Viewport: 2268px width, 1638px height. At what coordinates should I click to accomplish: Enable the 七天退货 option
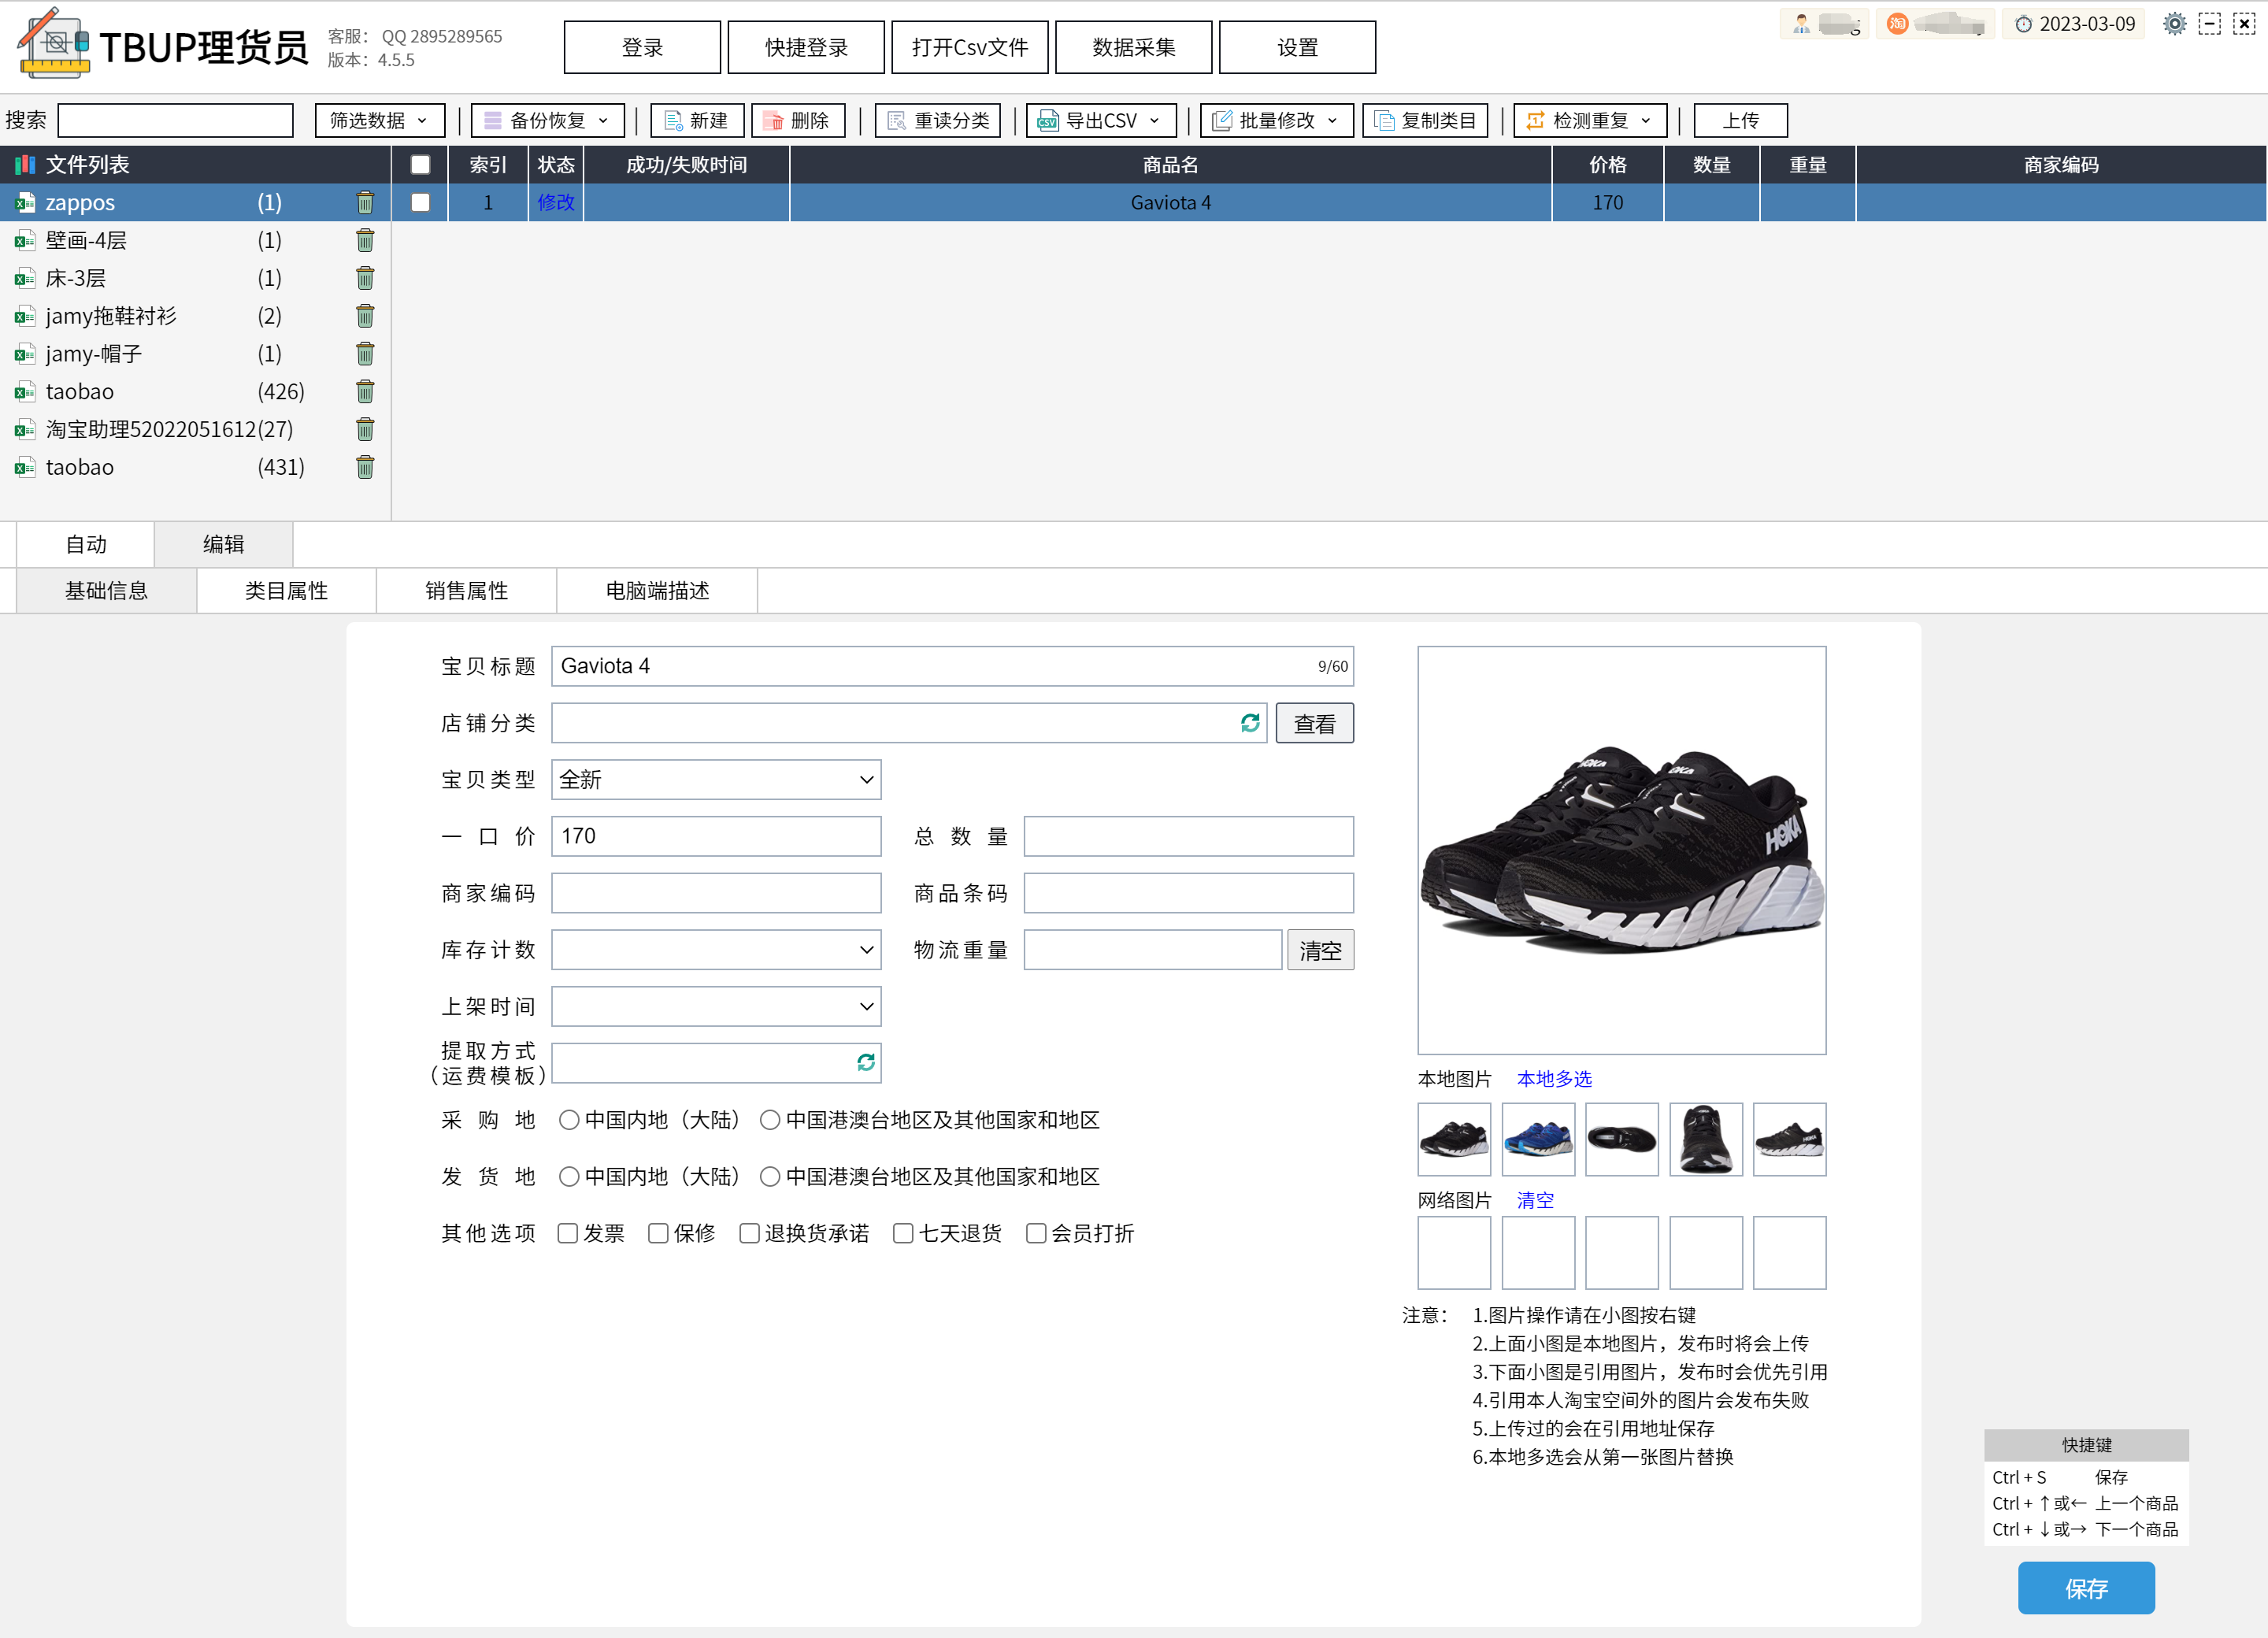pyautogui.click(x=903, y=1233)
